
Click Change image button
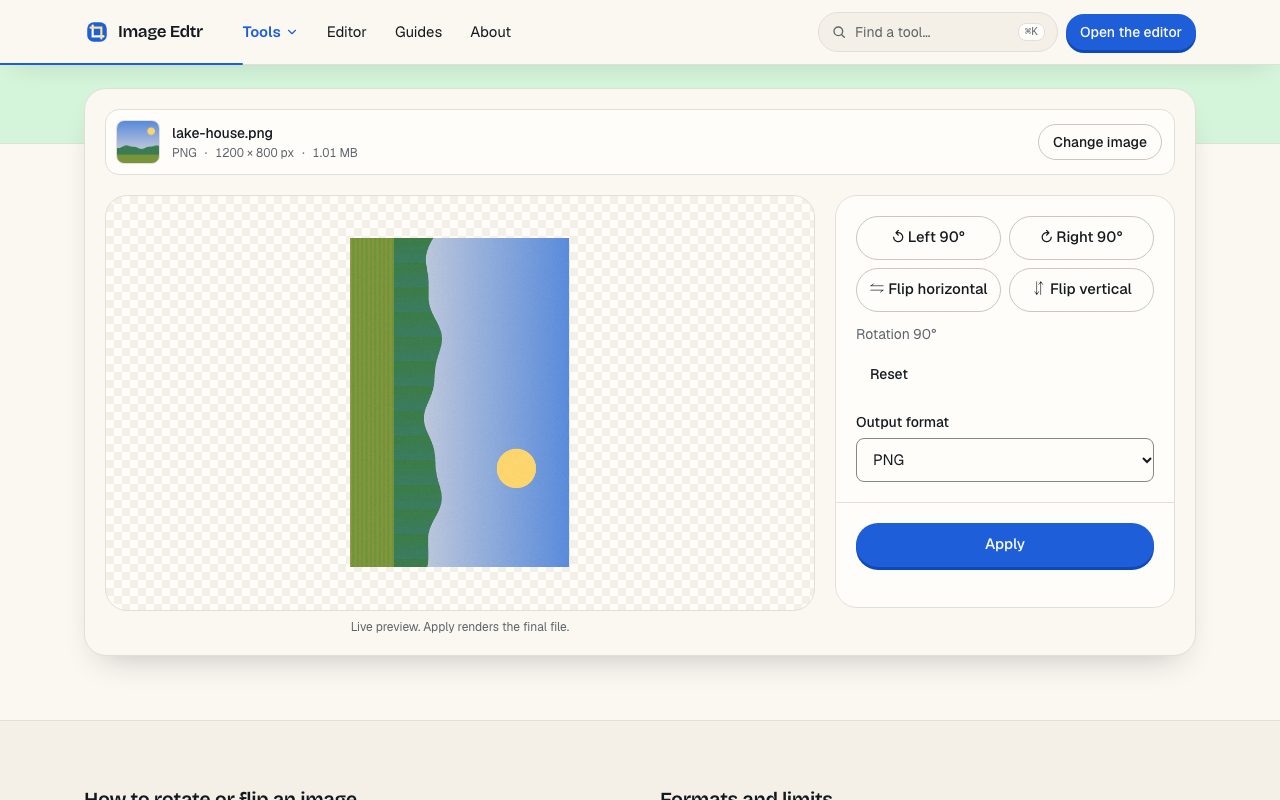[1100, 142]
